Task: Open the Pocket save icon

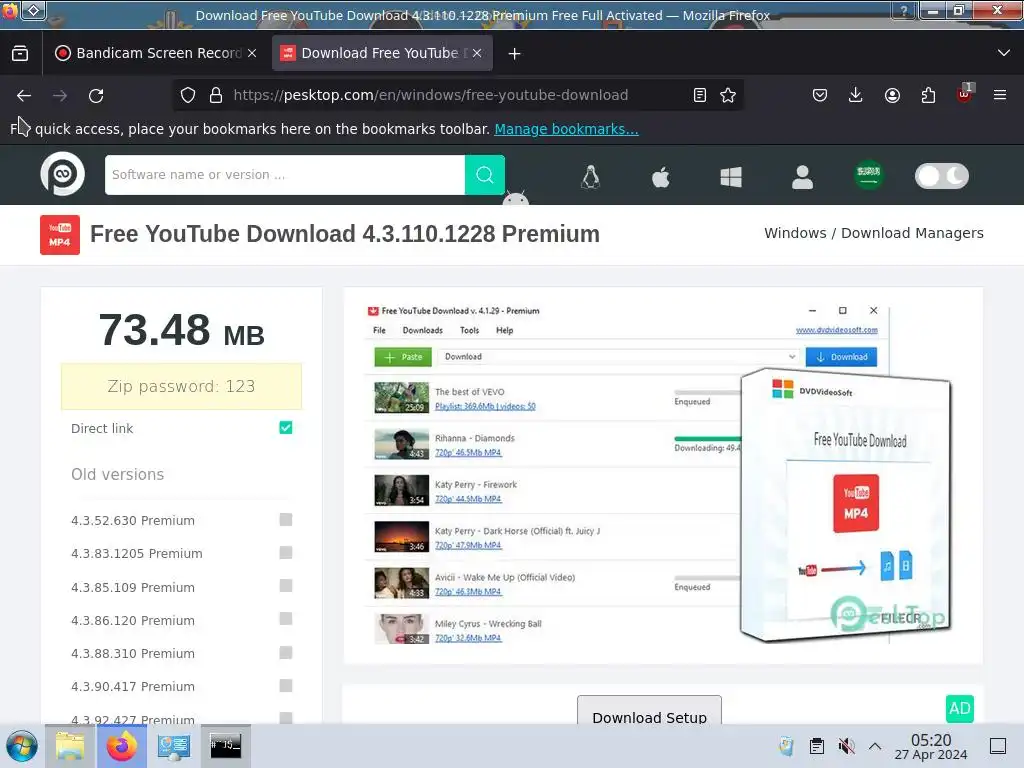Action: point(820,95)
